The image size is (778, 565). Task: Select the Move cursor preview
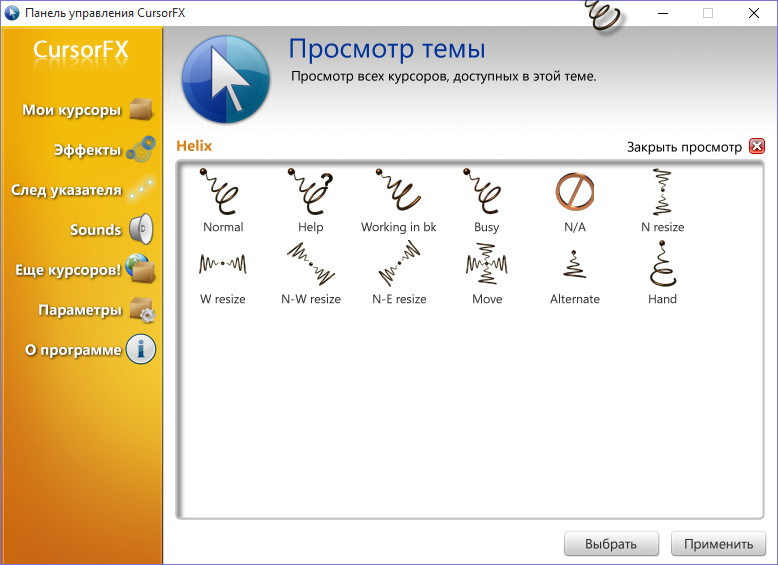pyautogui.click(x=487, y=263)
